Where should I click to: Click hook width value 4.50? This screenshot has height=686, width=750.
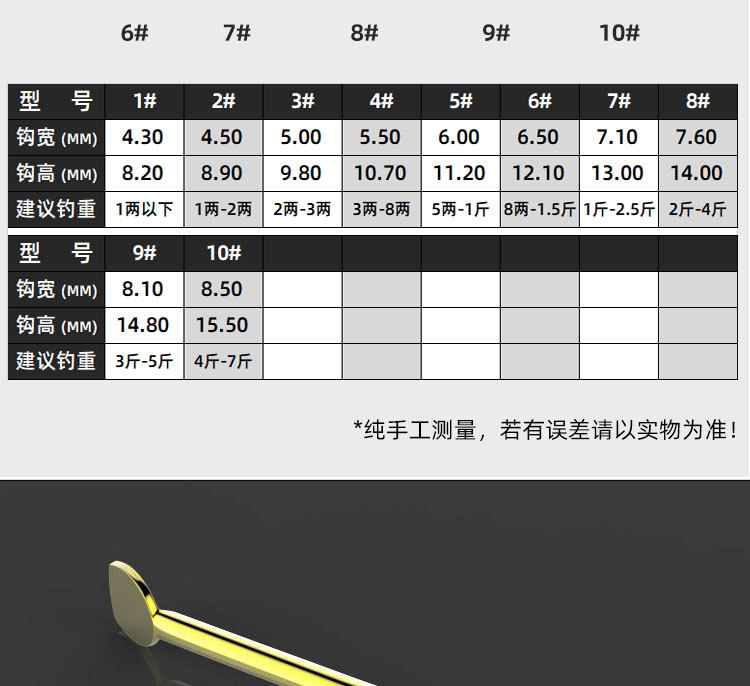[223, 137]
